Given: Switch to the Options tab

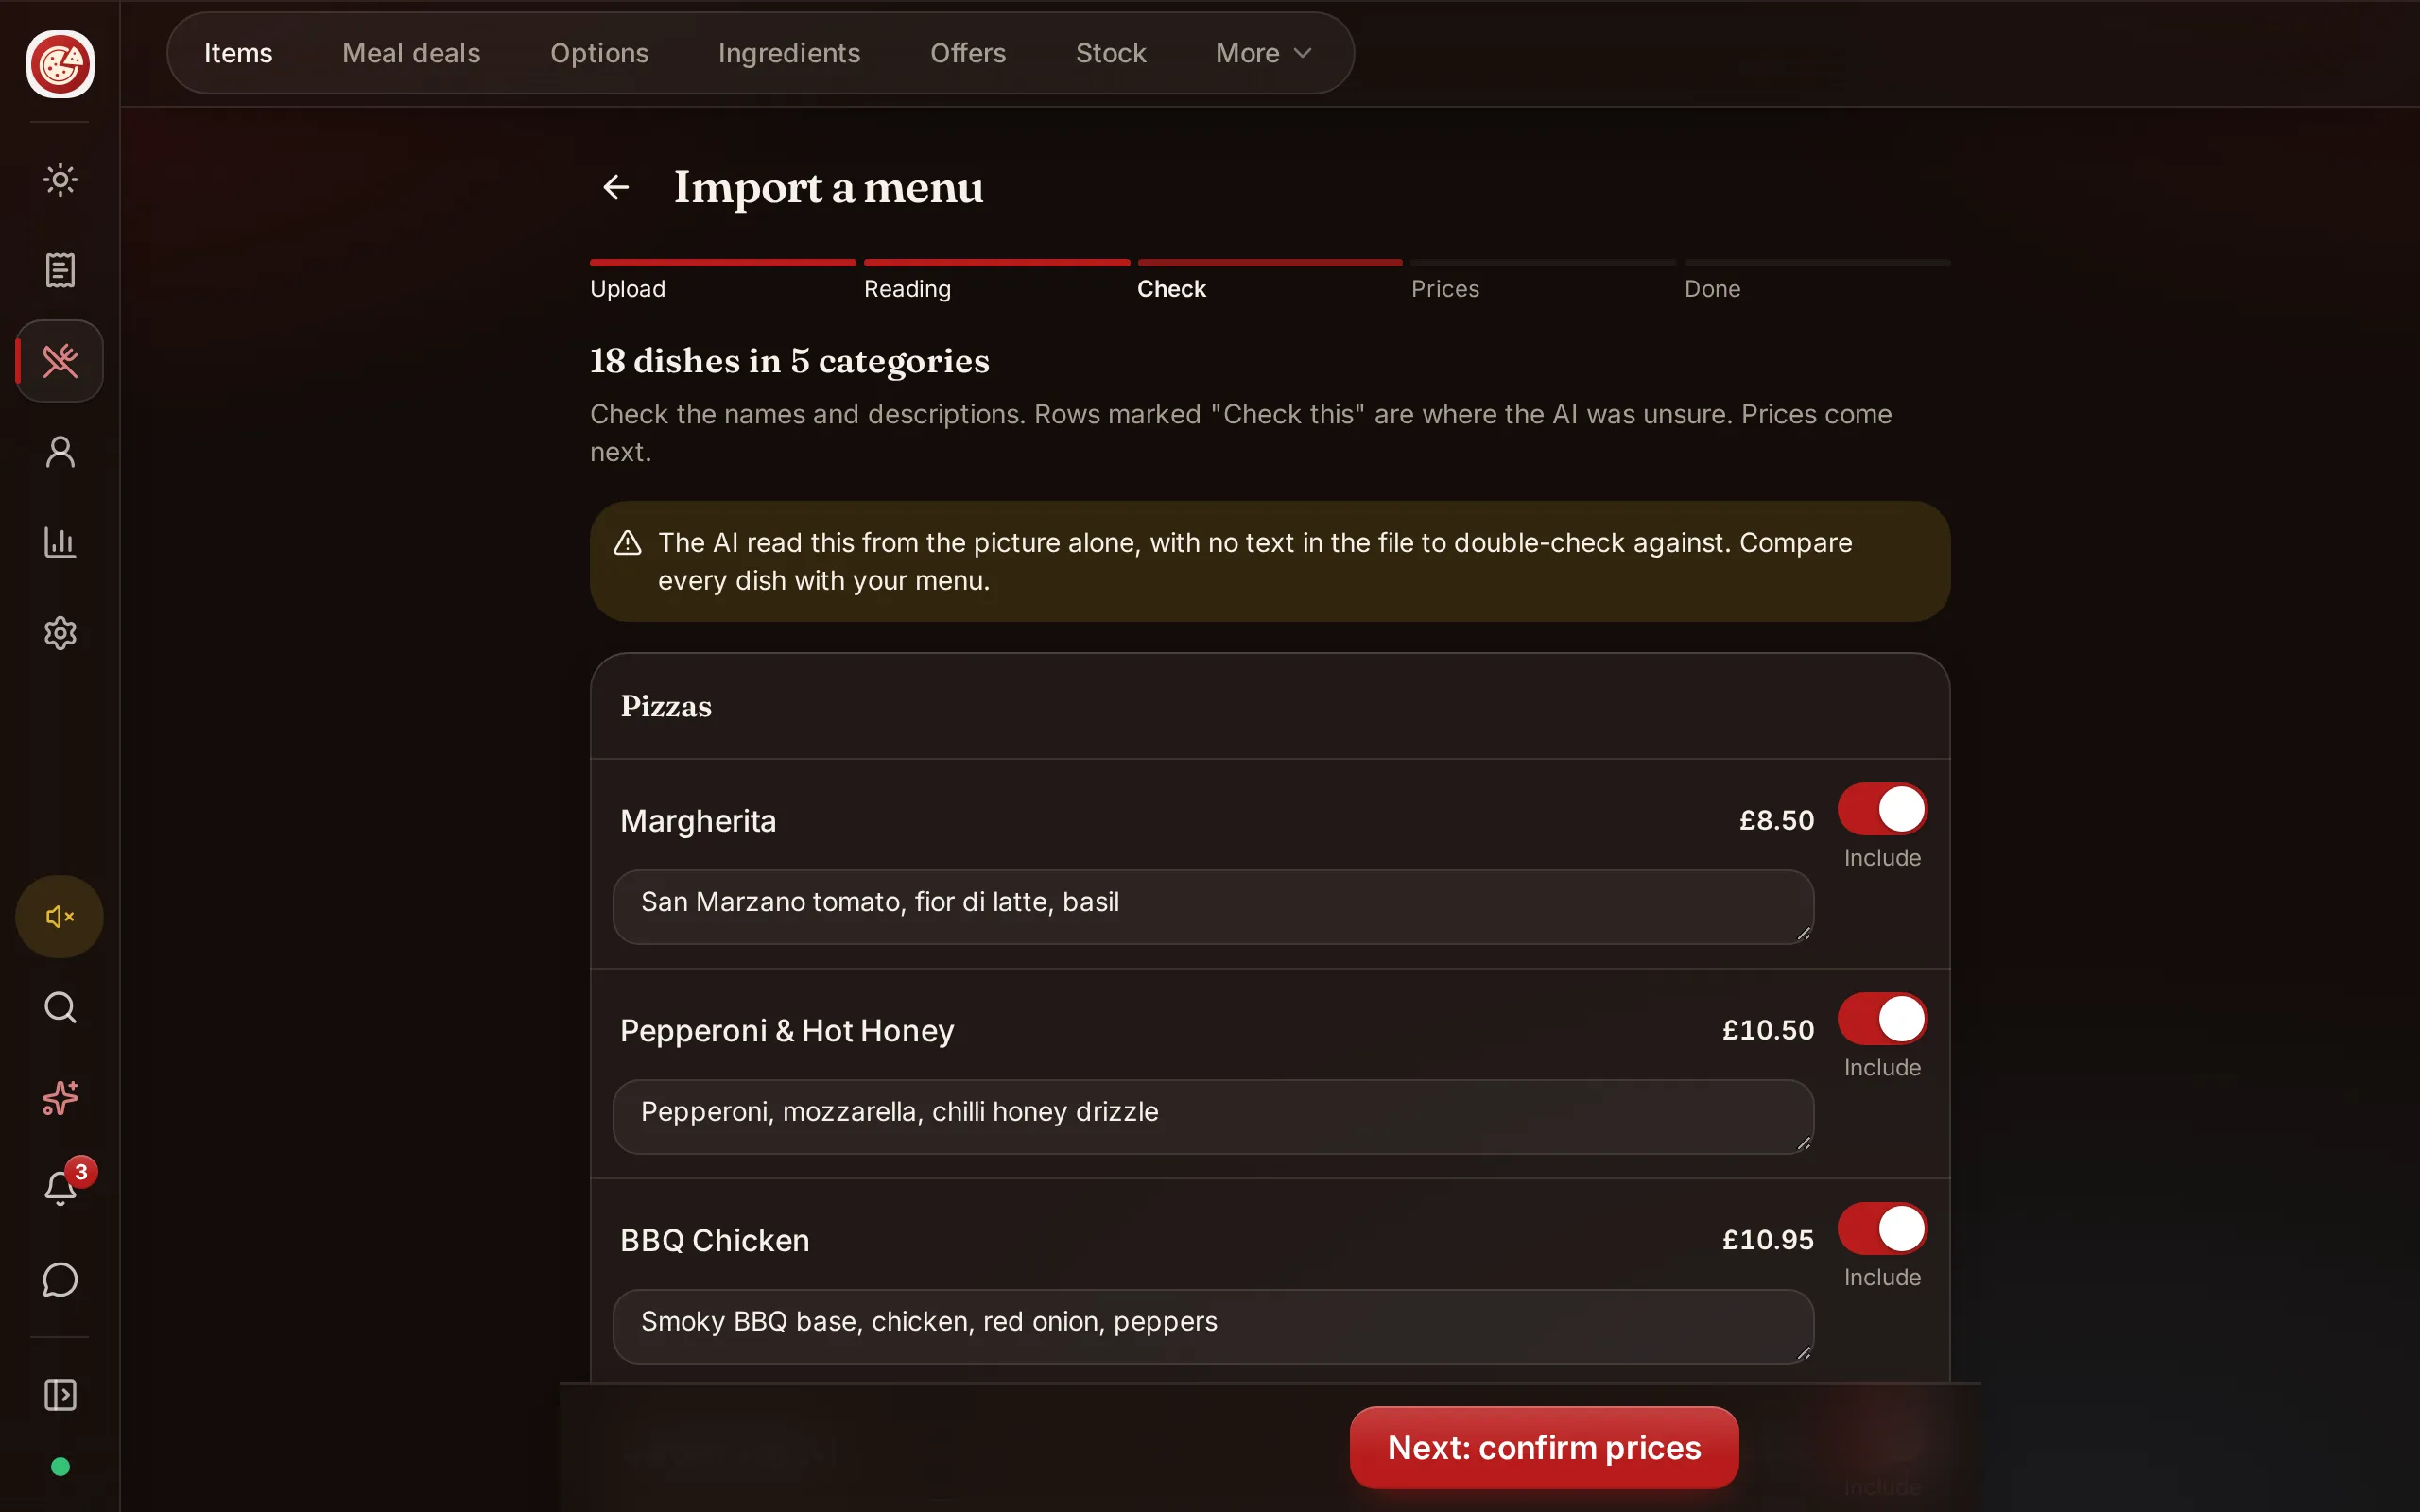Looking at the screenshot, I should click(x=599, y=53).
